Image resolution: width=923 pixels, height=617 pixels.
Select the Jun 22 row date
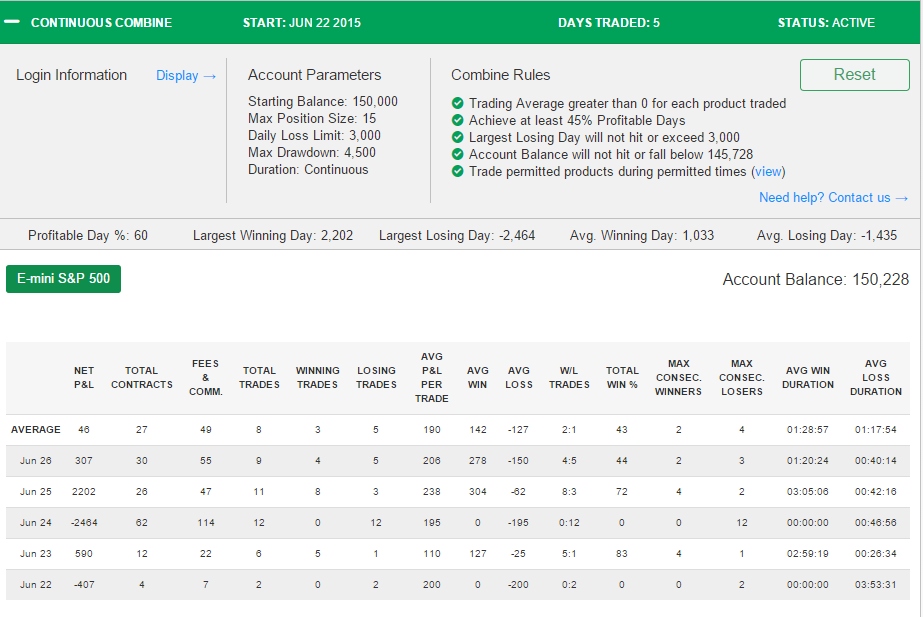tap(36, 585)
